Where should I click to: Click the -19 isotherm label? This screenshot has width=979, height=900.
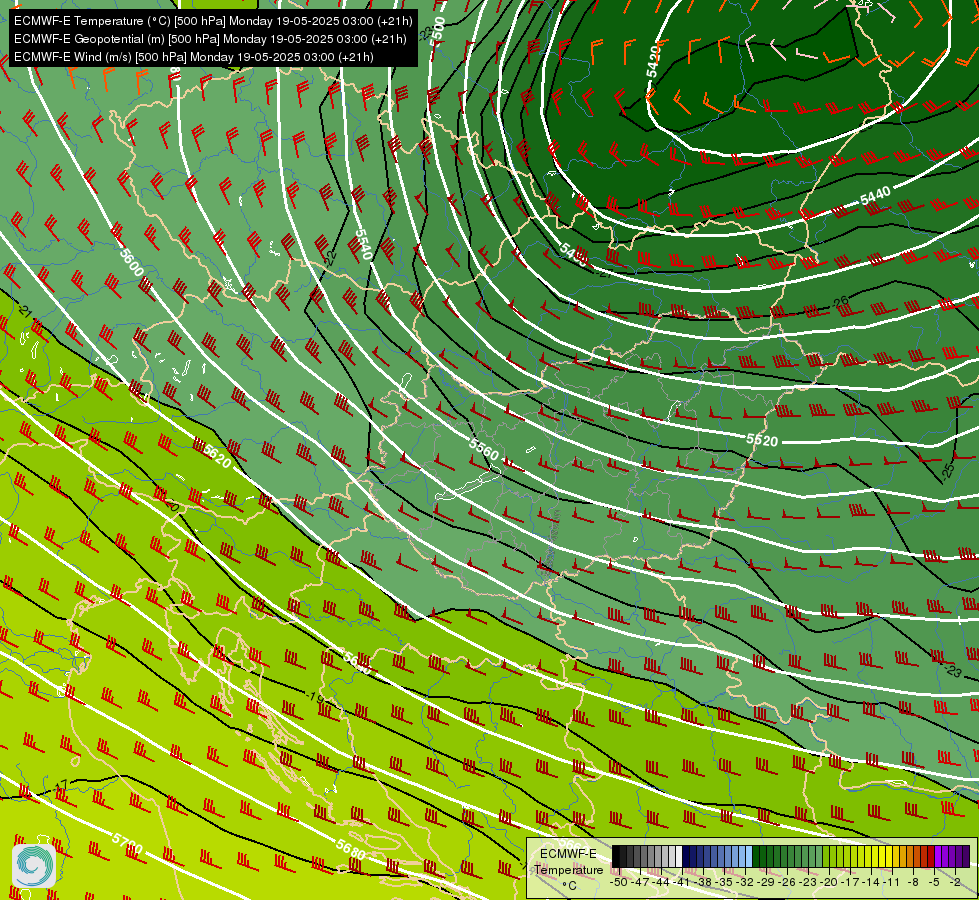(316, 697)
